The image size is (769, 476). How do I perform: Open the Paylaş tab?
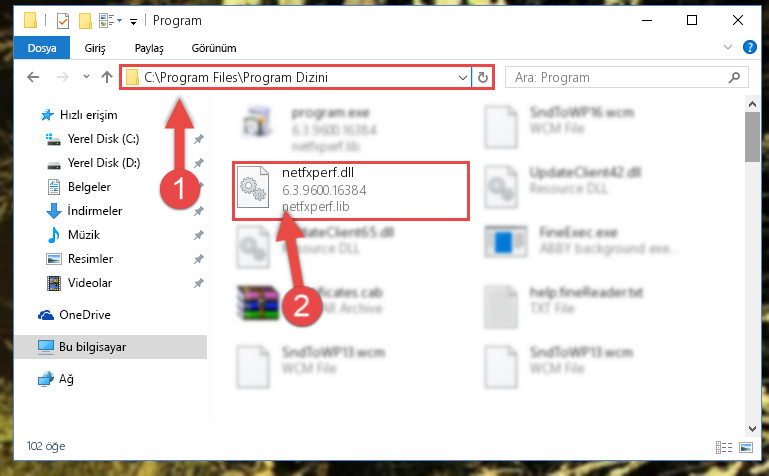149,48
